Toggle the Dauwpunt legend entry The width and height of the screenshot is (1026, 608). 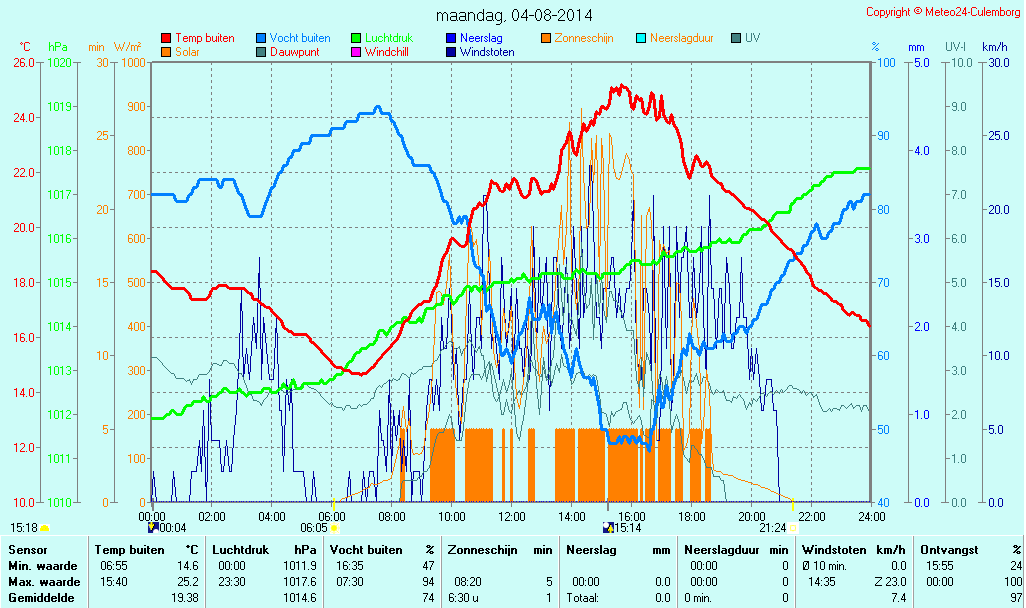[290, 52]
